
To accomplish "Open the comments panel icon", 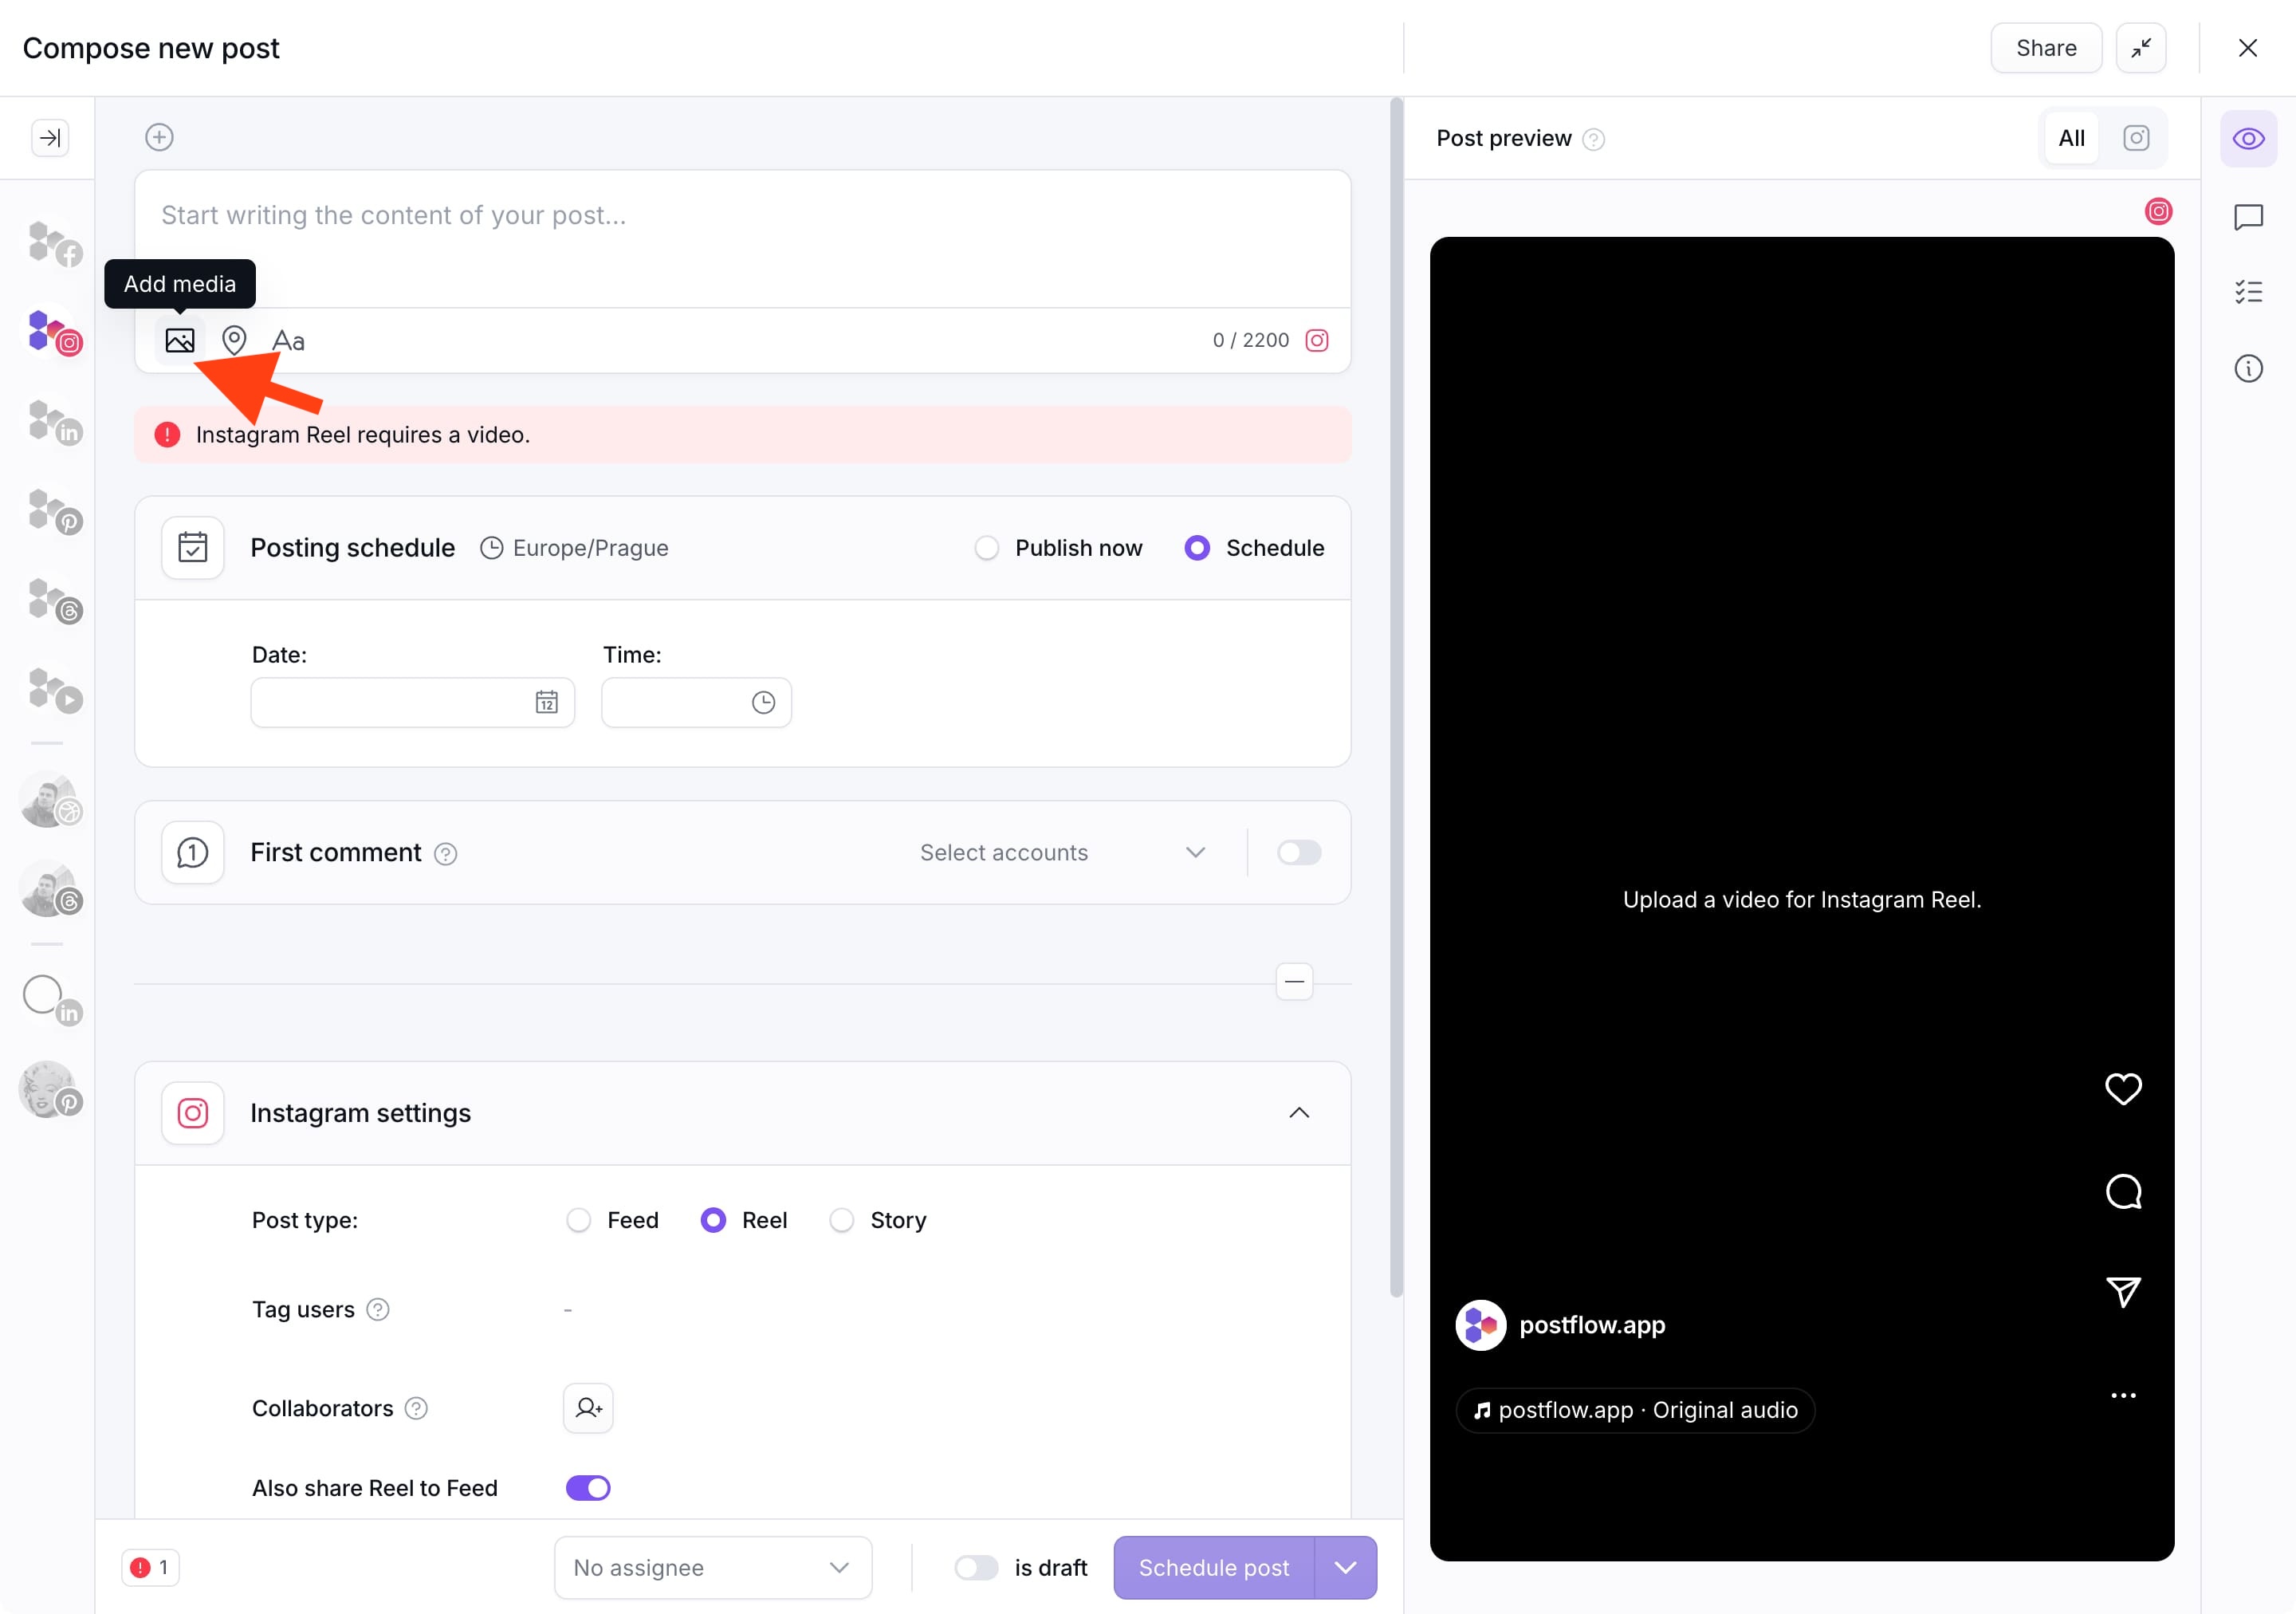I will point(2248,217).
